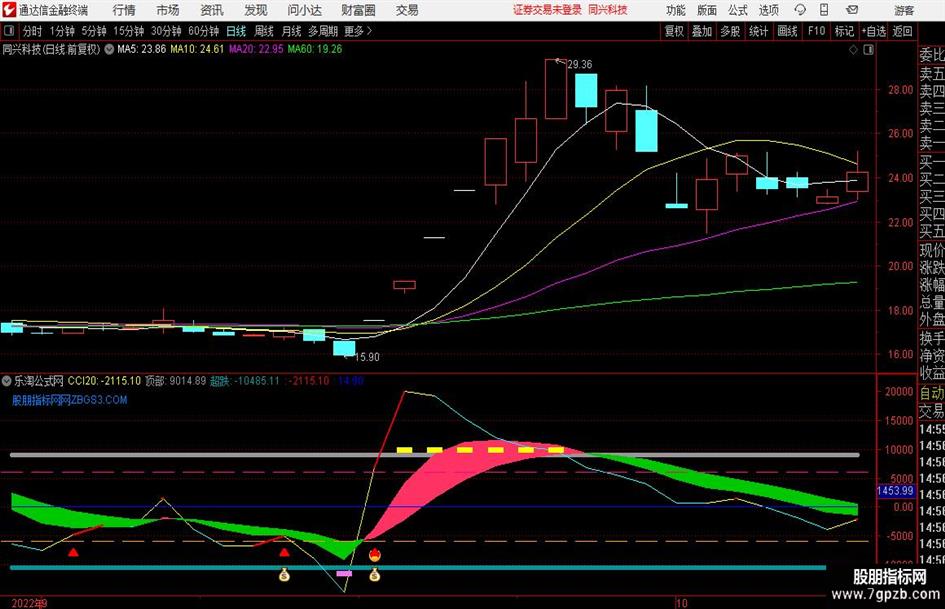Open the customer service headset icon
This screenshot has width=945, height=609.
coord(800,10)
